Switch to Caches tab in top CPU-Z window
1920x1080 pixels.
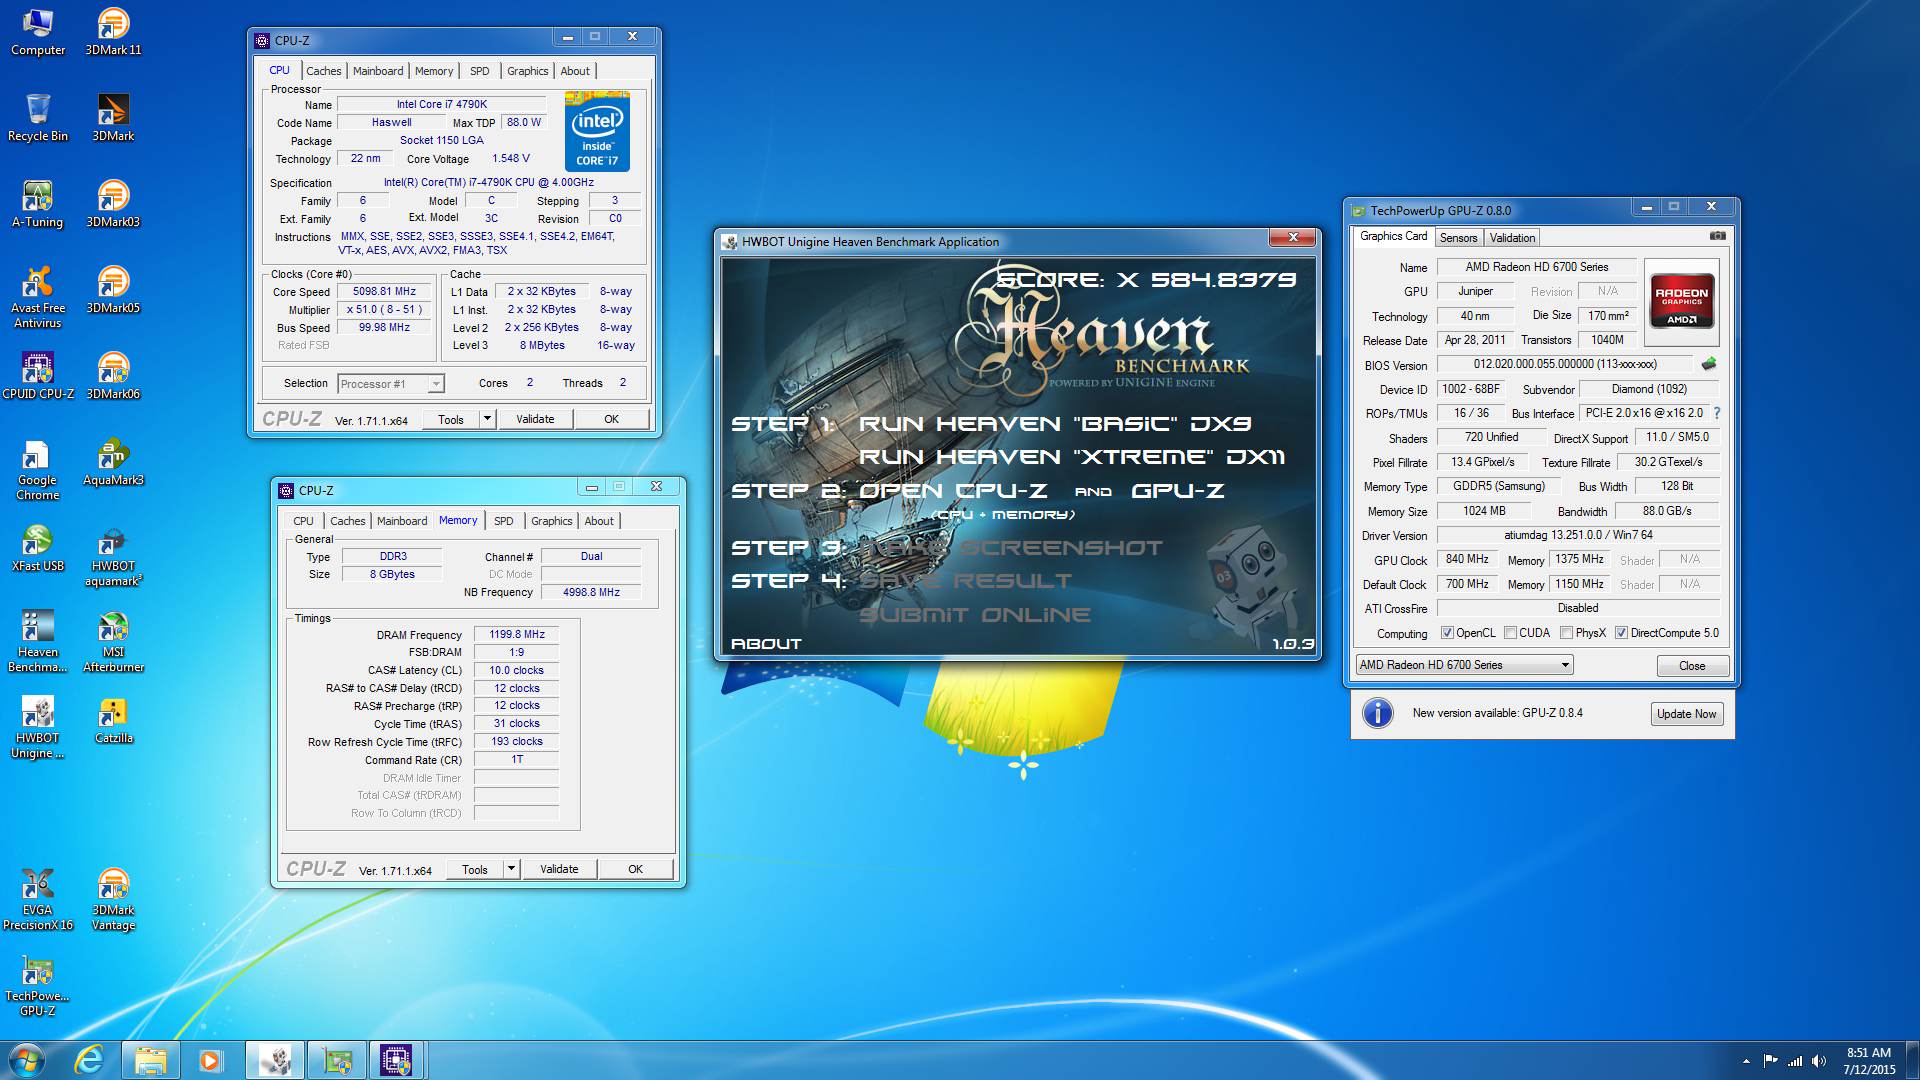pos(324,71)
